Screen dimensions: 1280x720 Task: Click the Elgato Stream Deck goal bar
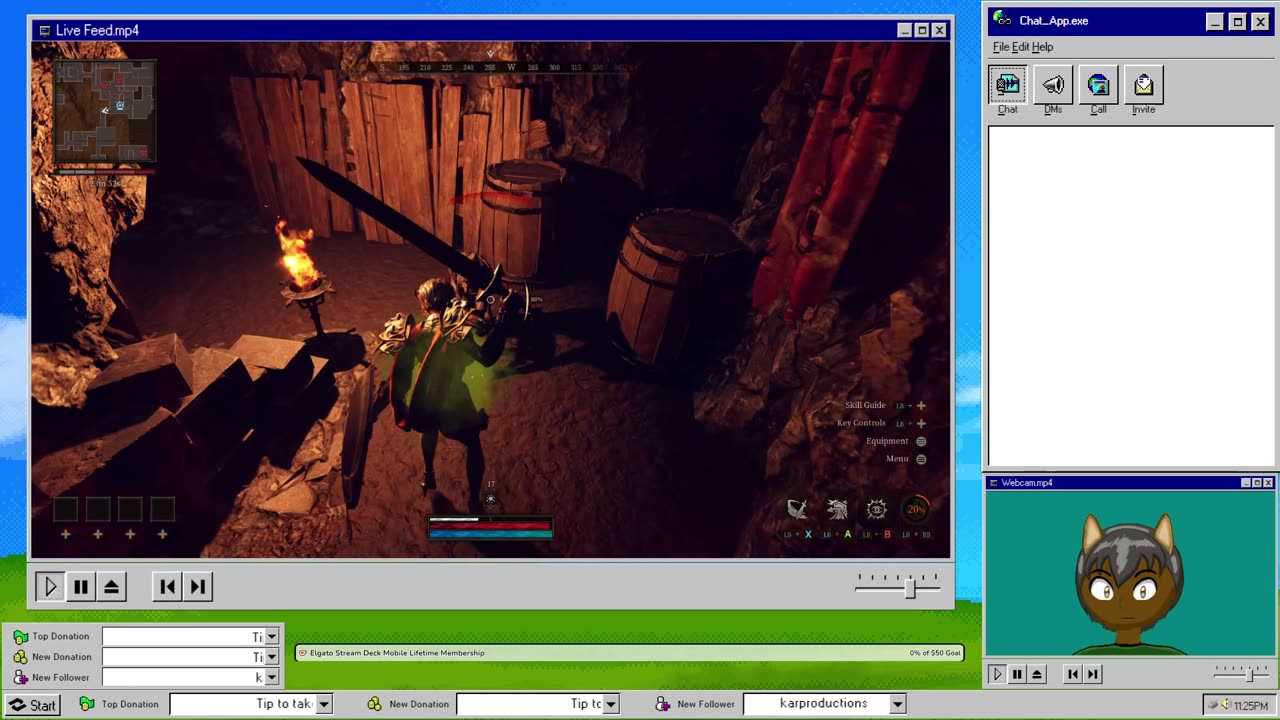click(x=630, y=653)
